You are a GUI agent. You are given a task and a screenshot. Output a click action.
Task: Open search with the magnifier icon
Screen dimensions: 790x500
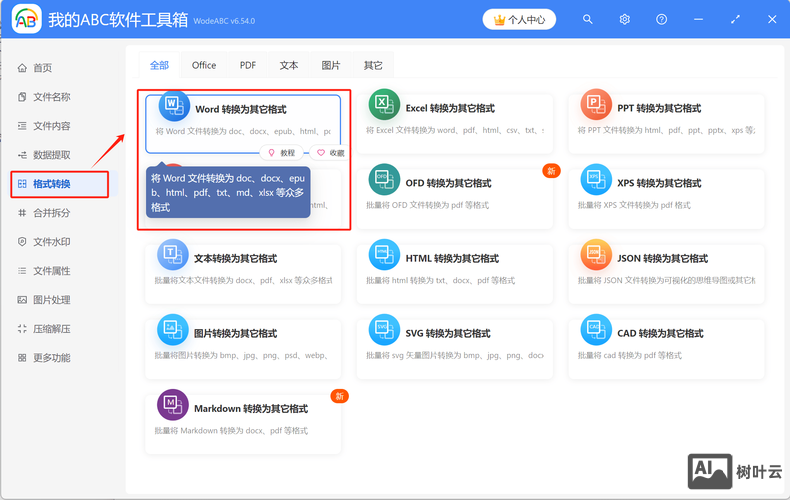tap(587, 19)
